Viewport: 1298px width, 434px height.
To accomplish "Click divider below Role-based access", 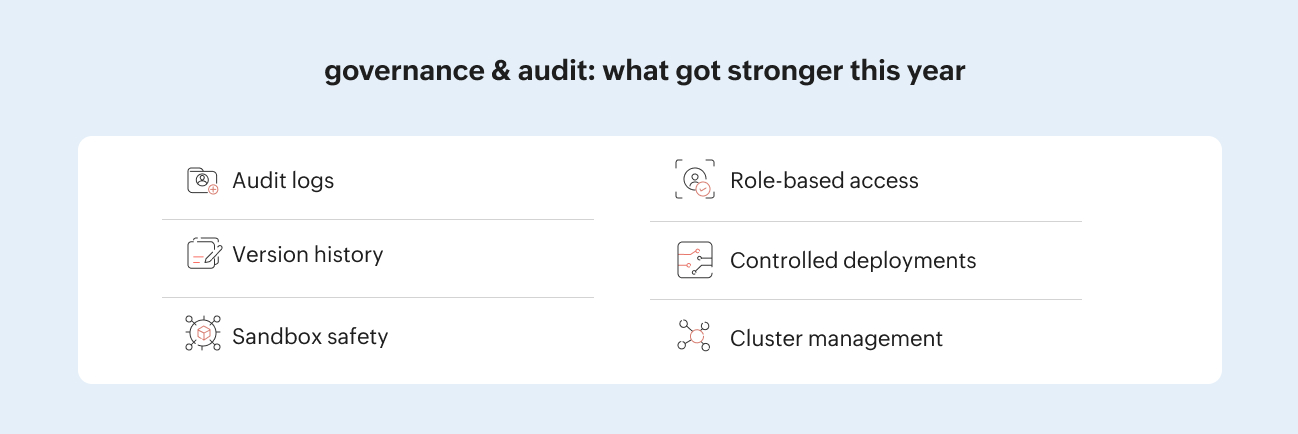I will [x=865, y=221].
